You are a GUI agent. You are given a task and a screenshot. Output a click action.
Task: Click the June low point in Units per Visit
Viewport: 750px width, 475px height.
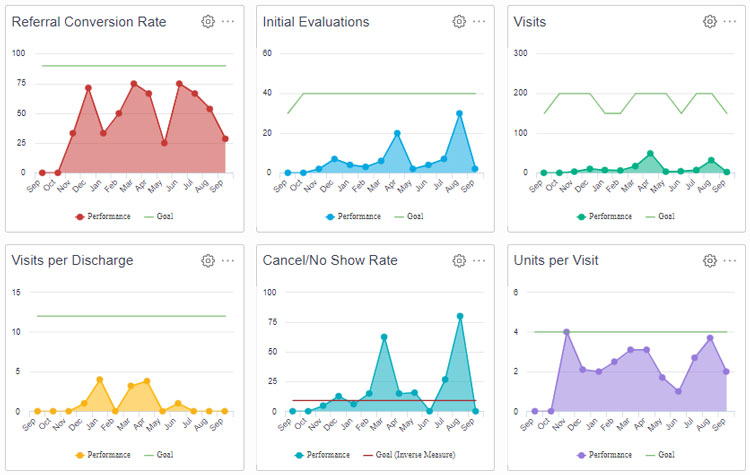(x=678, y=391)
